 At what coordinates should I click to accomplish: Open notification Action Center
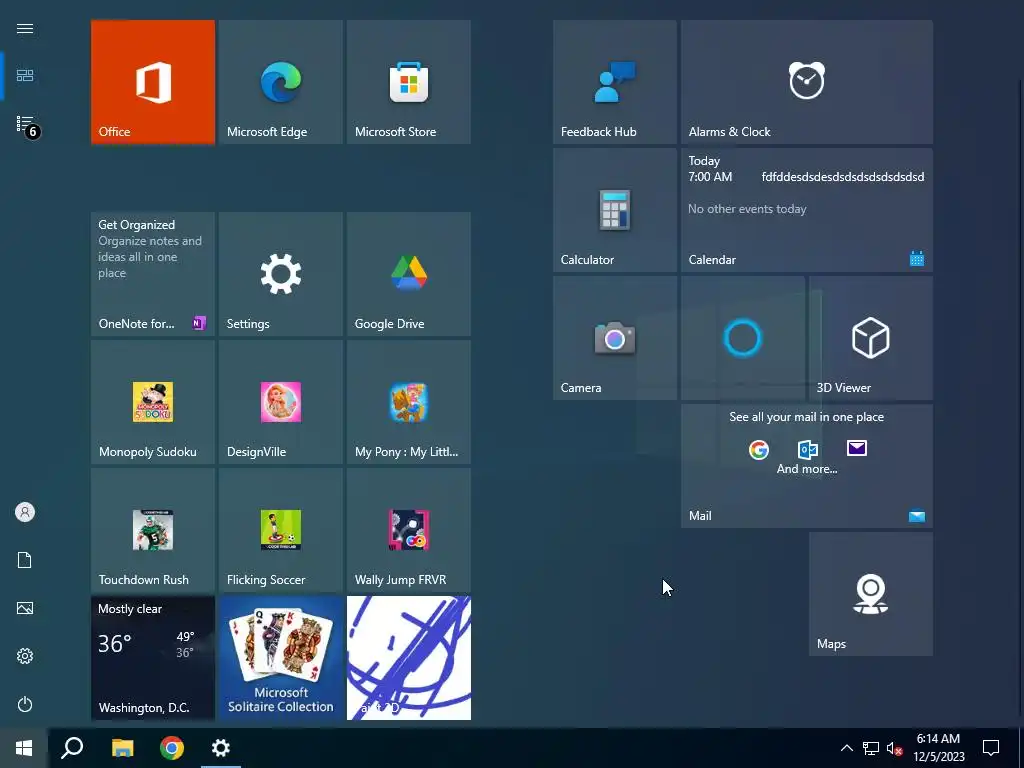(x=991, y=748)
